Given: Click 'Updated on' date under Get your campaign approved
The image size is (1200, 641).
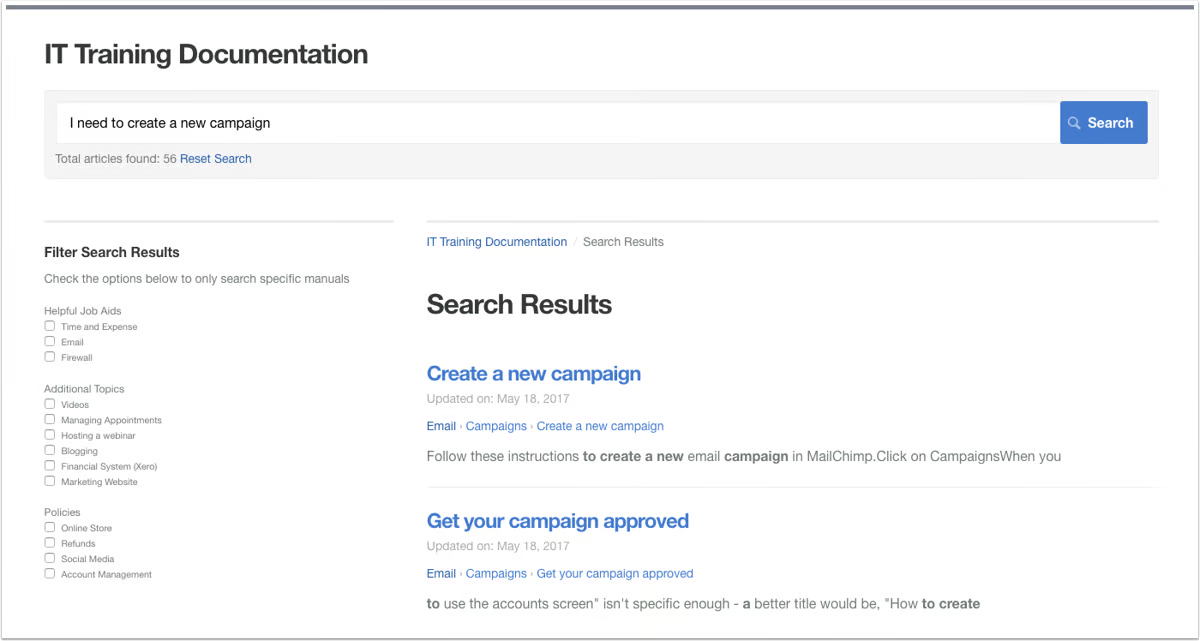Looking at the screenshot, I should pos(498,546).
